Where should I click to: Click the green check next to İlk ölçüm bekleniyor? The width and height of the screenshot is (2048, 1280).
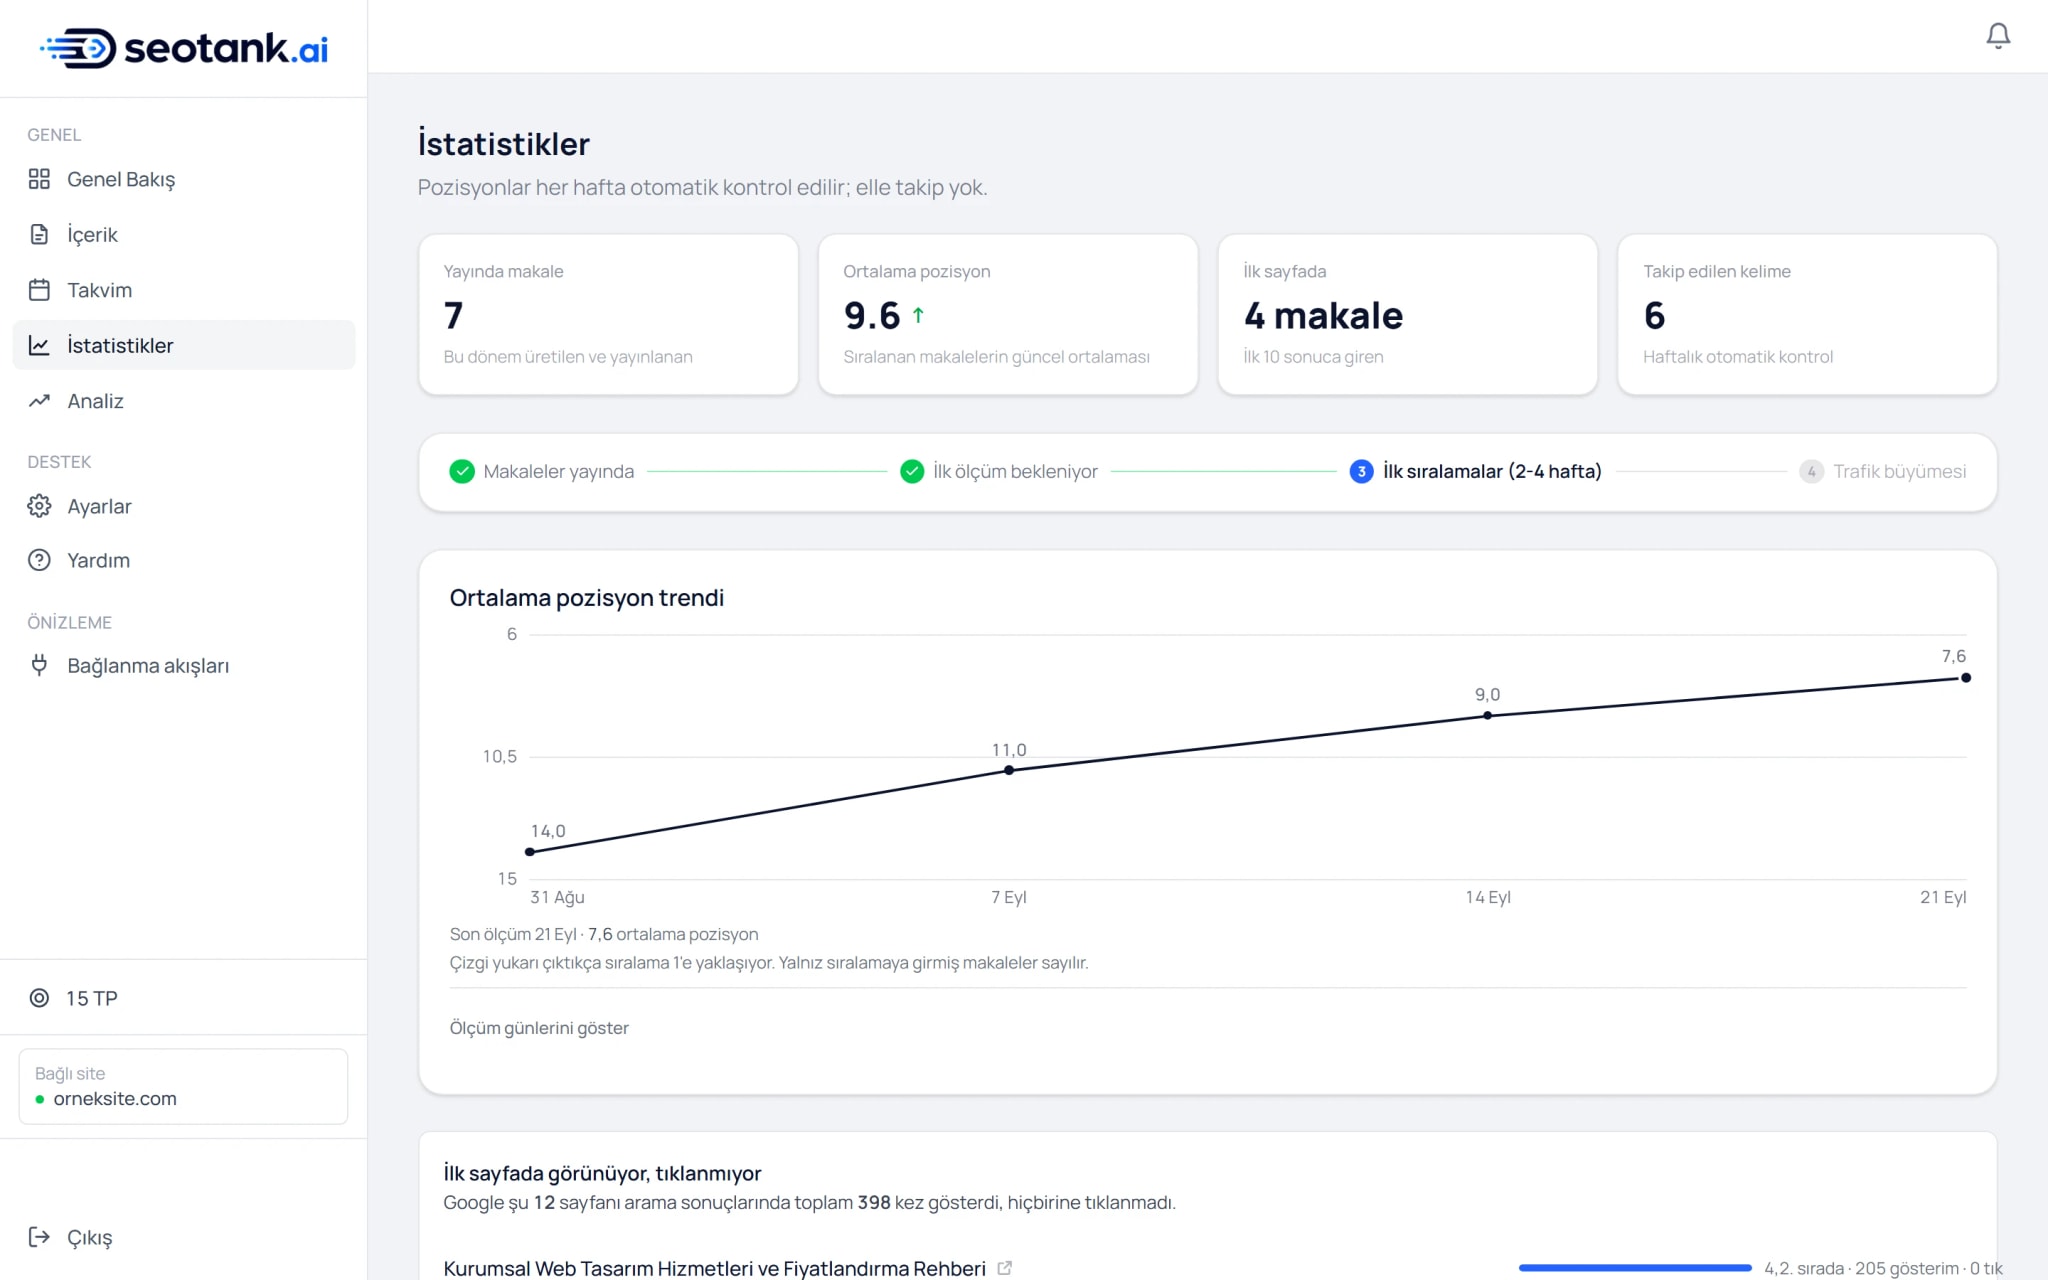(911, 471)
